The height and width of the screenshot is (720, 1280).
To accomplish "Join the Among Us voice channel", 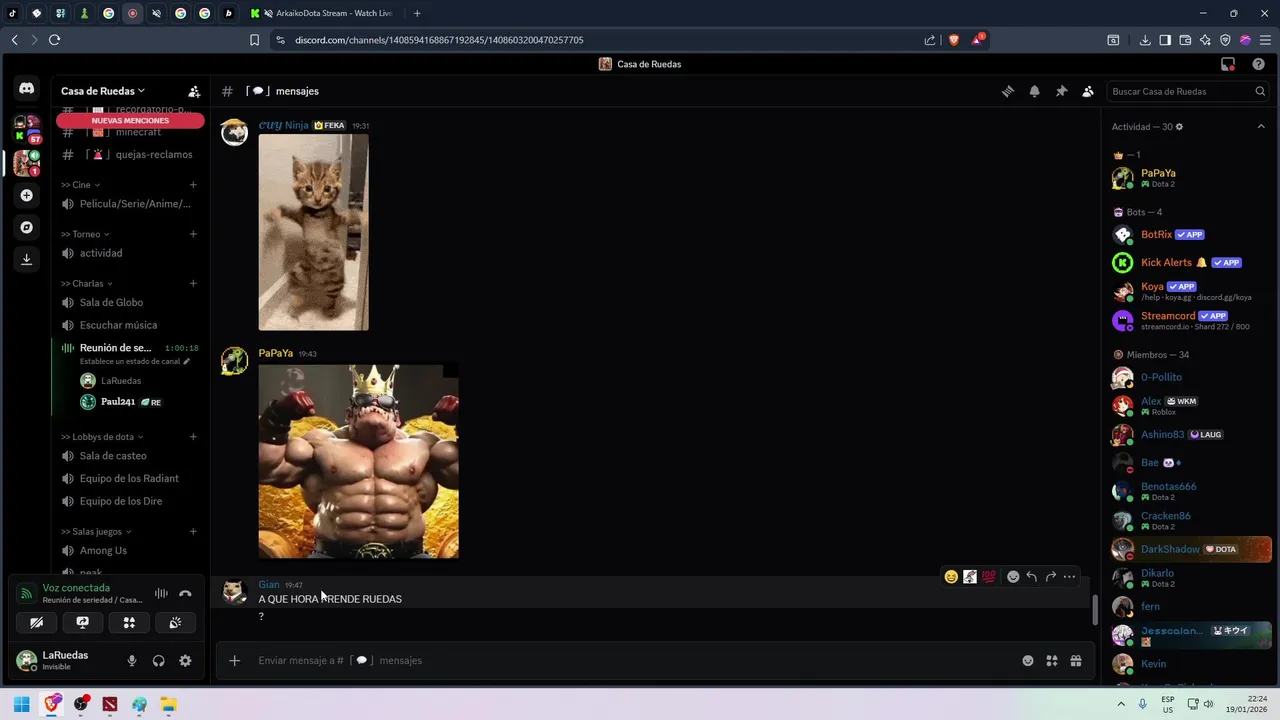I will pyautogui.click(x=130, y=550).
